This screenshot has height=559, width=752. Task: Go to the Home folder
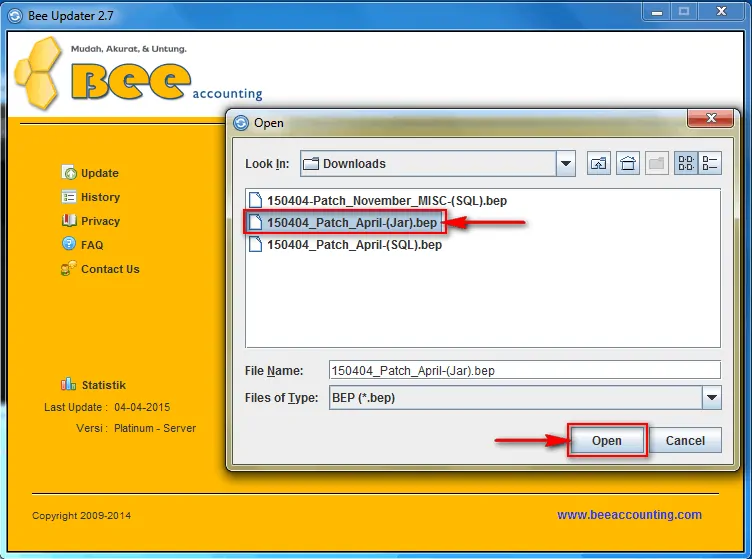pyautogui.click(x=628, y=163)
